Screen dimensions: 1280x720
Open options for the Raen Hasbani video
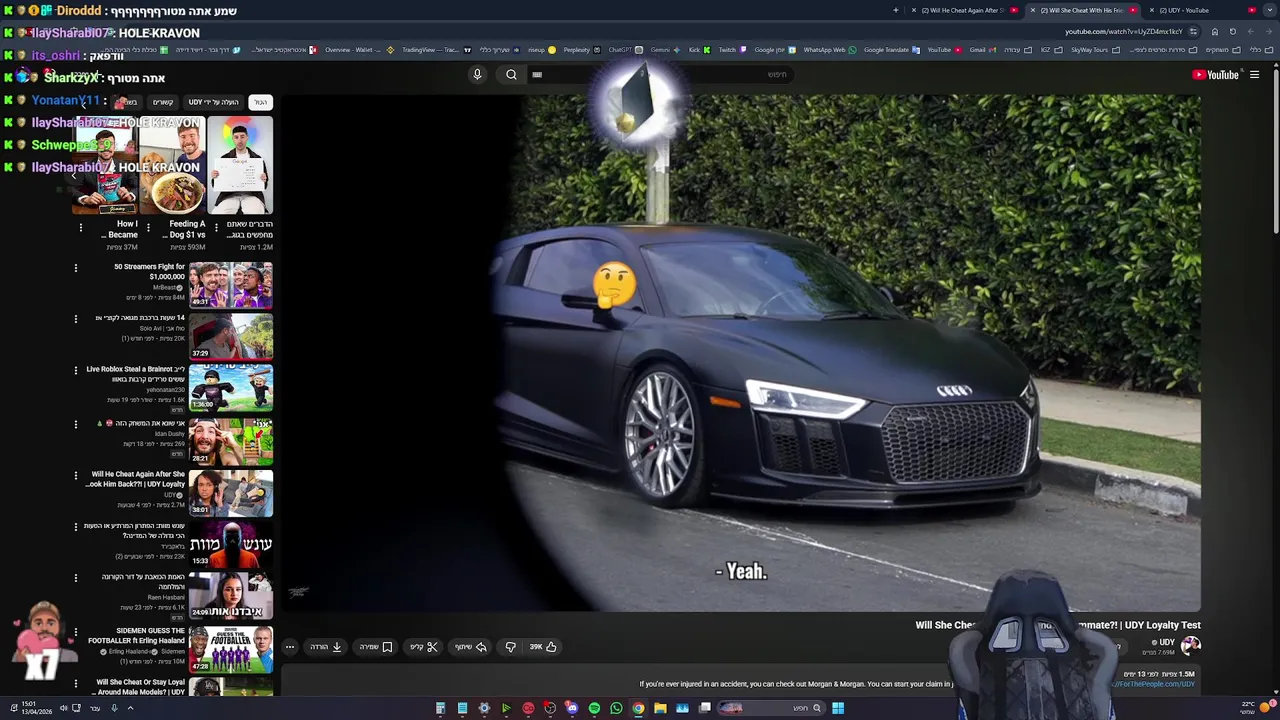(76, 578)
